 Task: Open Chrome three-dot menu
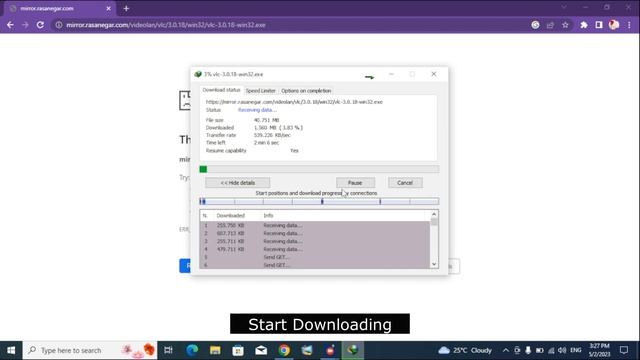click(629, 25)
